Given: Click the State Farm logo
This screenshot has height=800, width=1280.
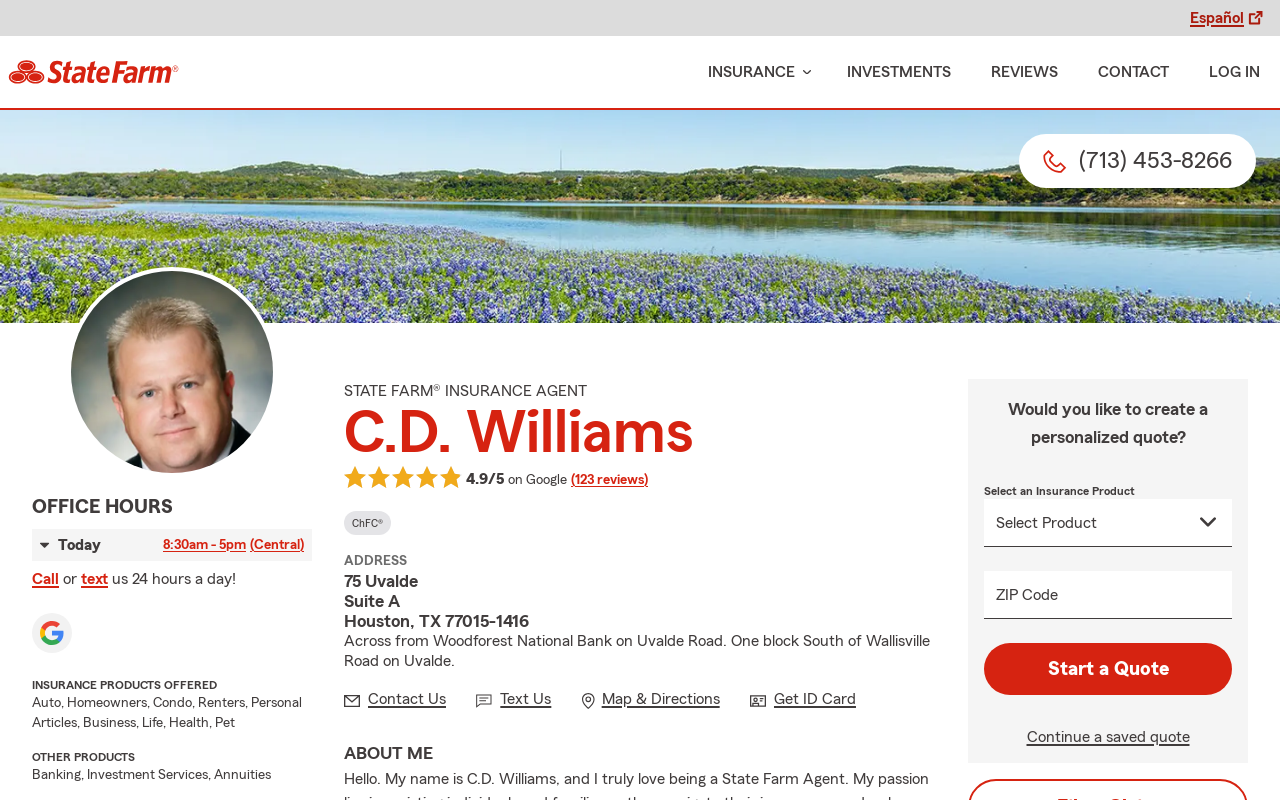Looking at the screenshot, I should click(x=93, y=72).
